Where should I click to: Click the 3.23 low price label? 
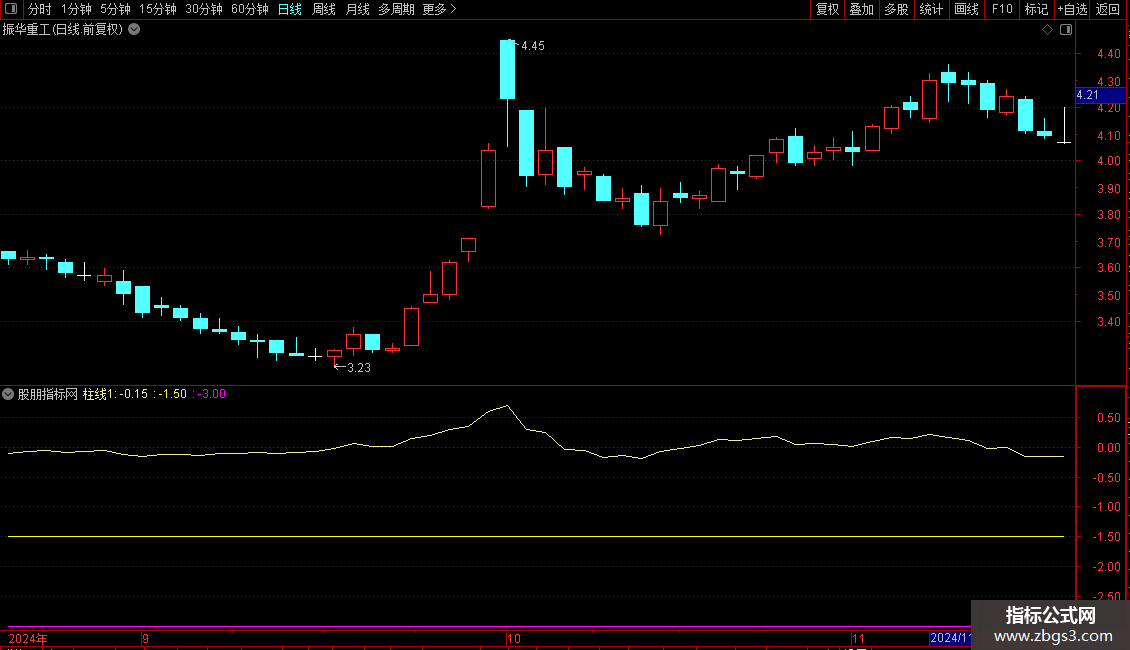359,368
